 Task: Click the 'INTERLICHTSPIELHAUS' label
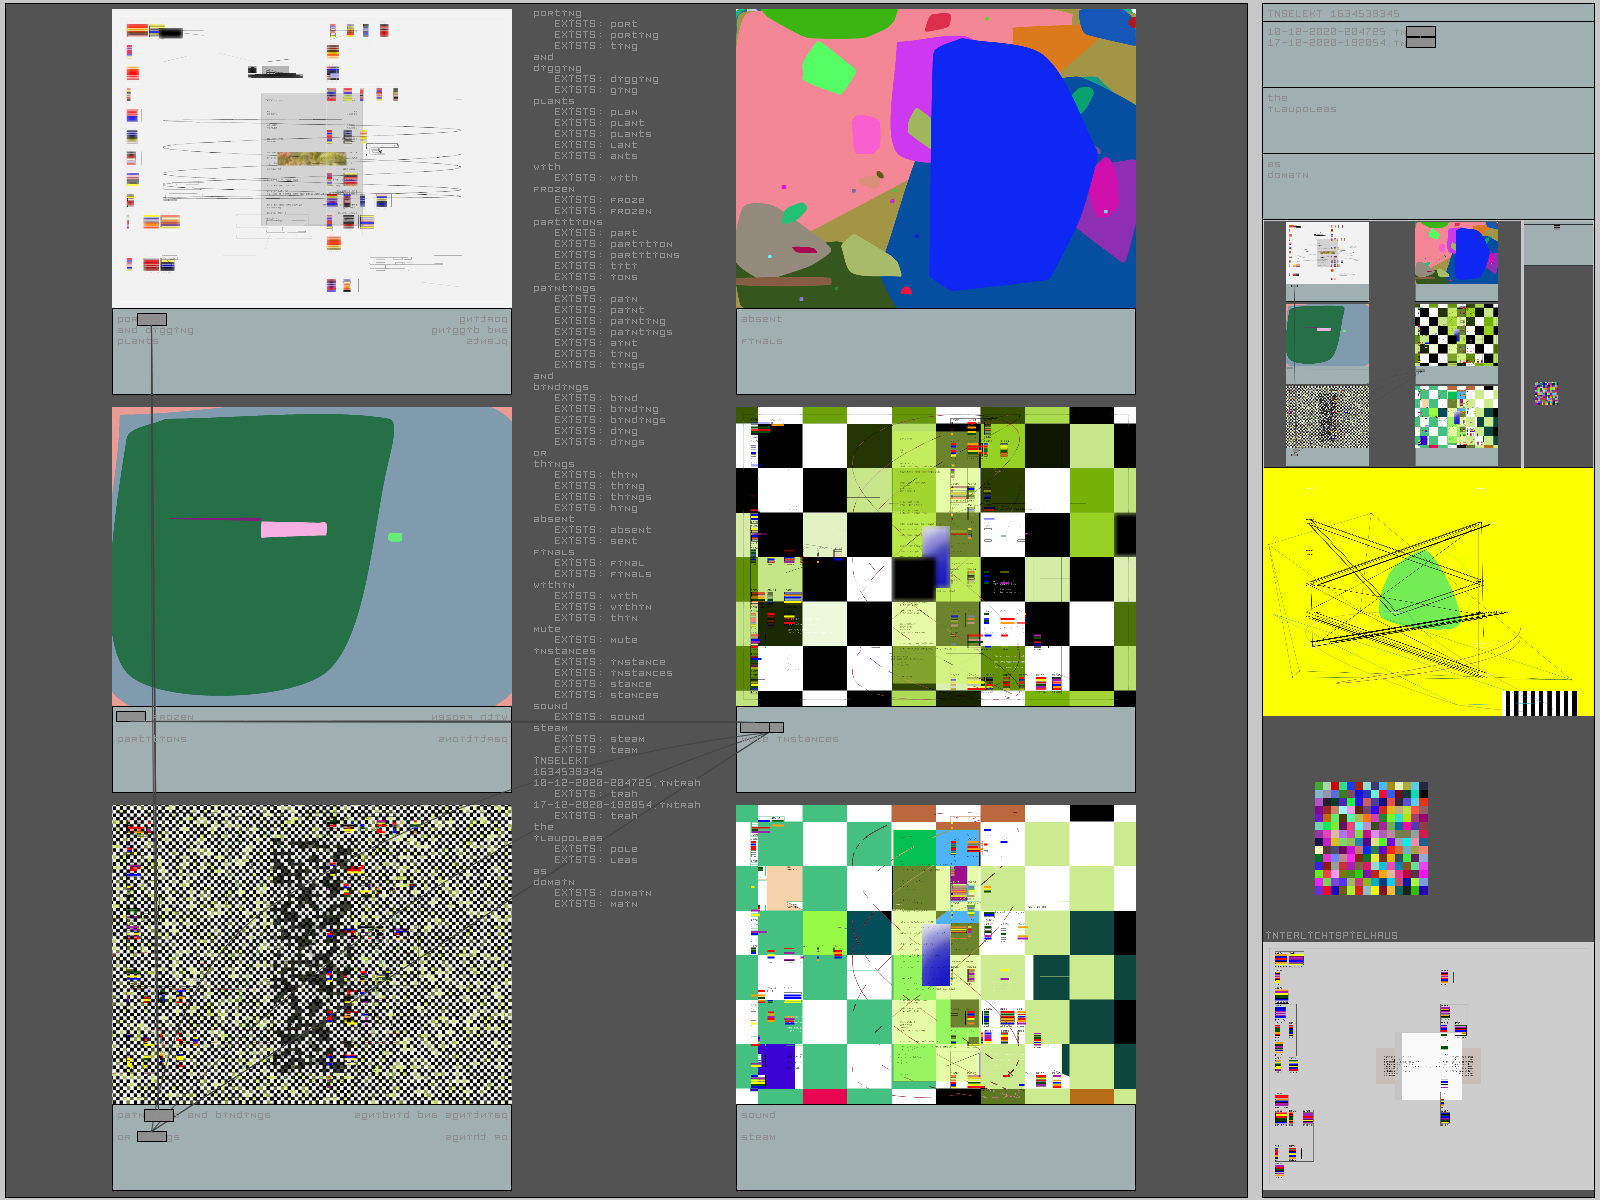1332,936
